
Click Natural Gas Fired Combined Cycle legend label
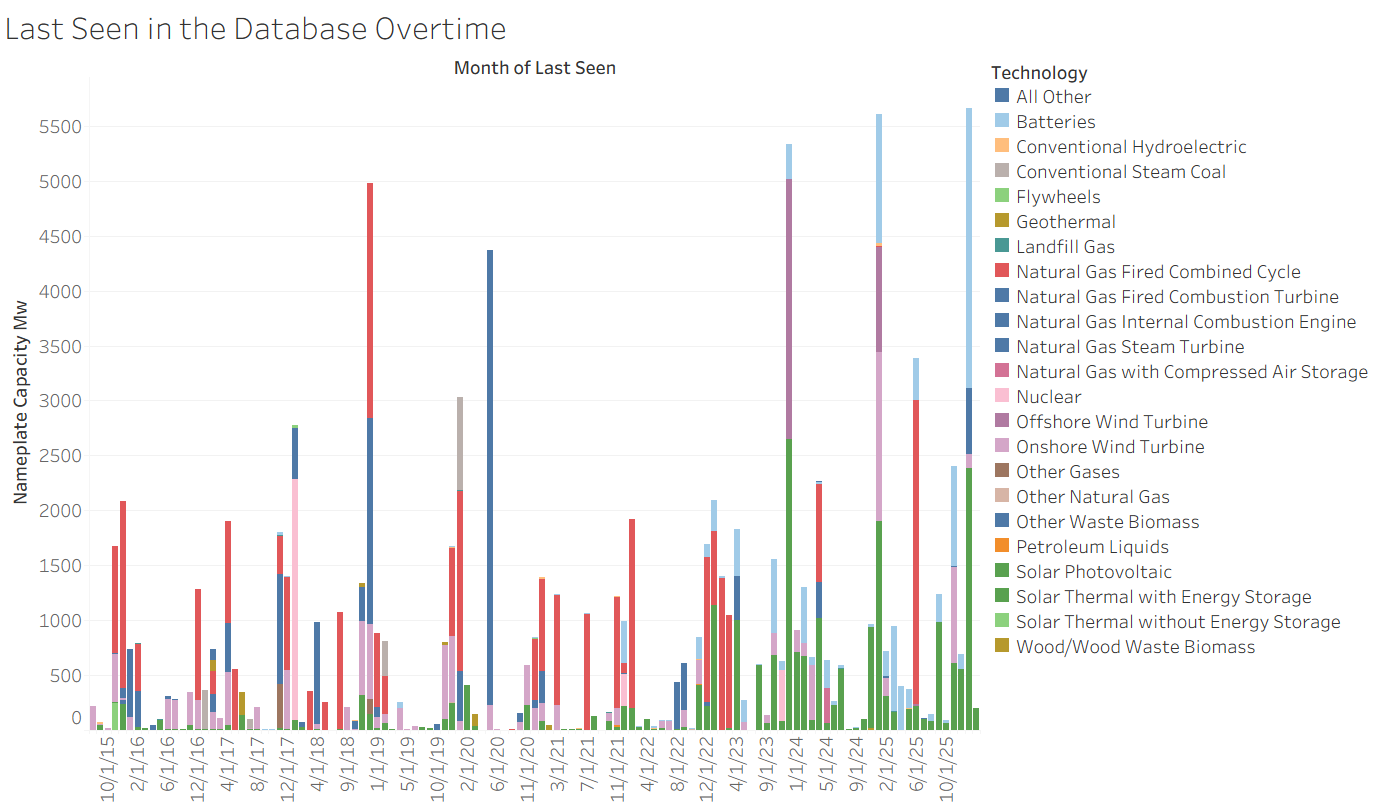click(1157, 272)
